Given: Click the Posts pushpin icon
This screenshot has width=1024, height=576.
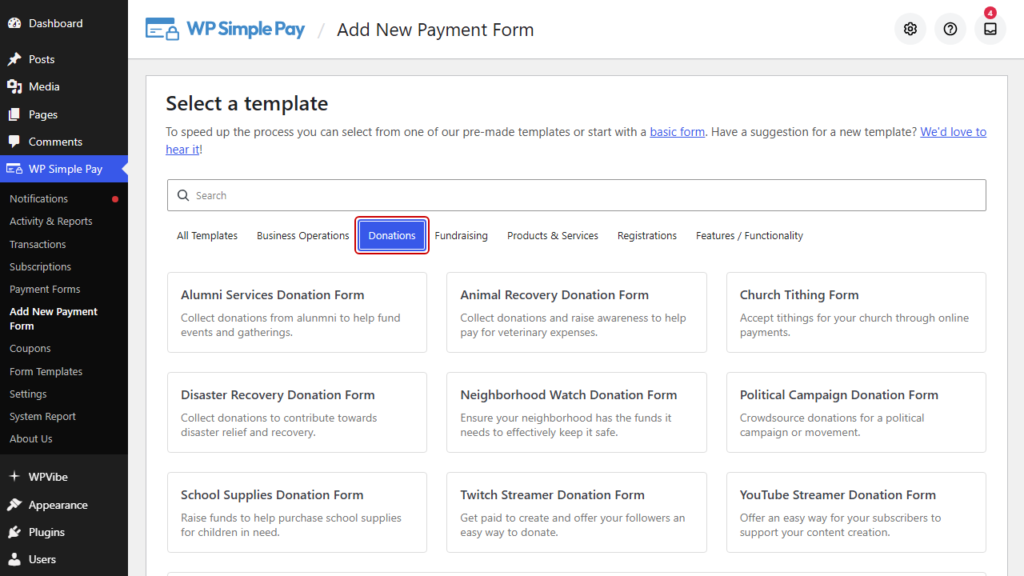Looking at the screenshot, I should [x=14, y=59].
